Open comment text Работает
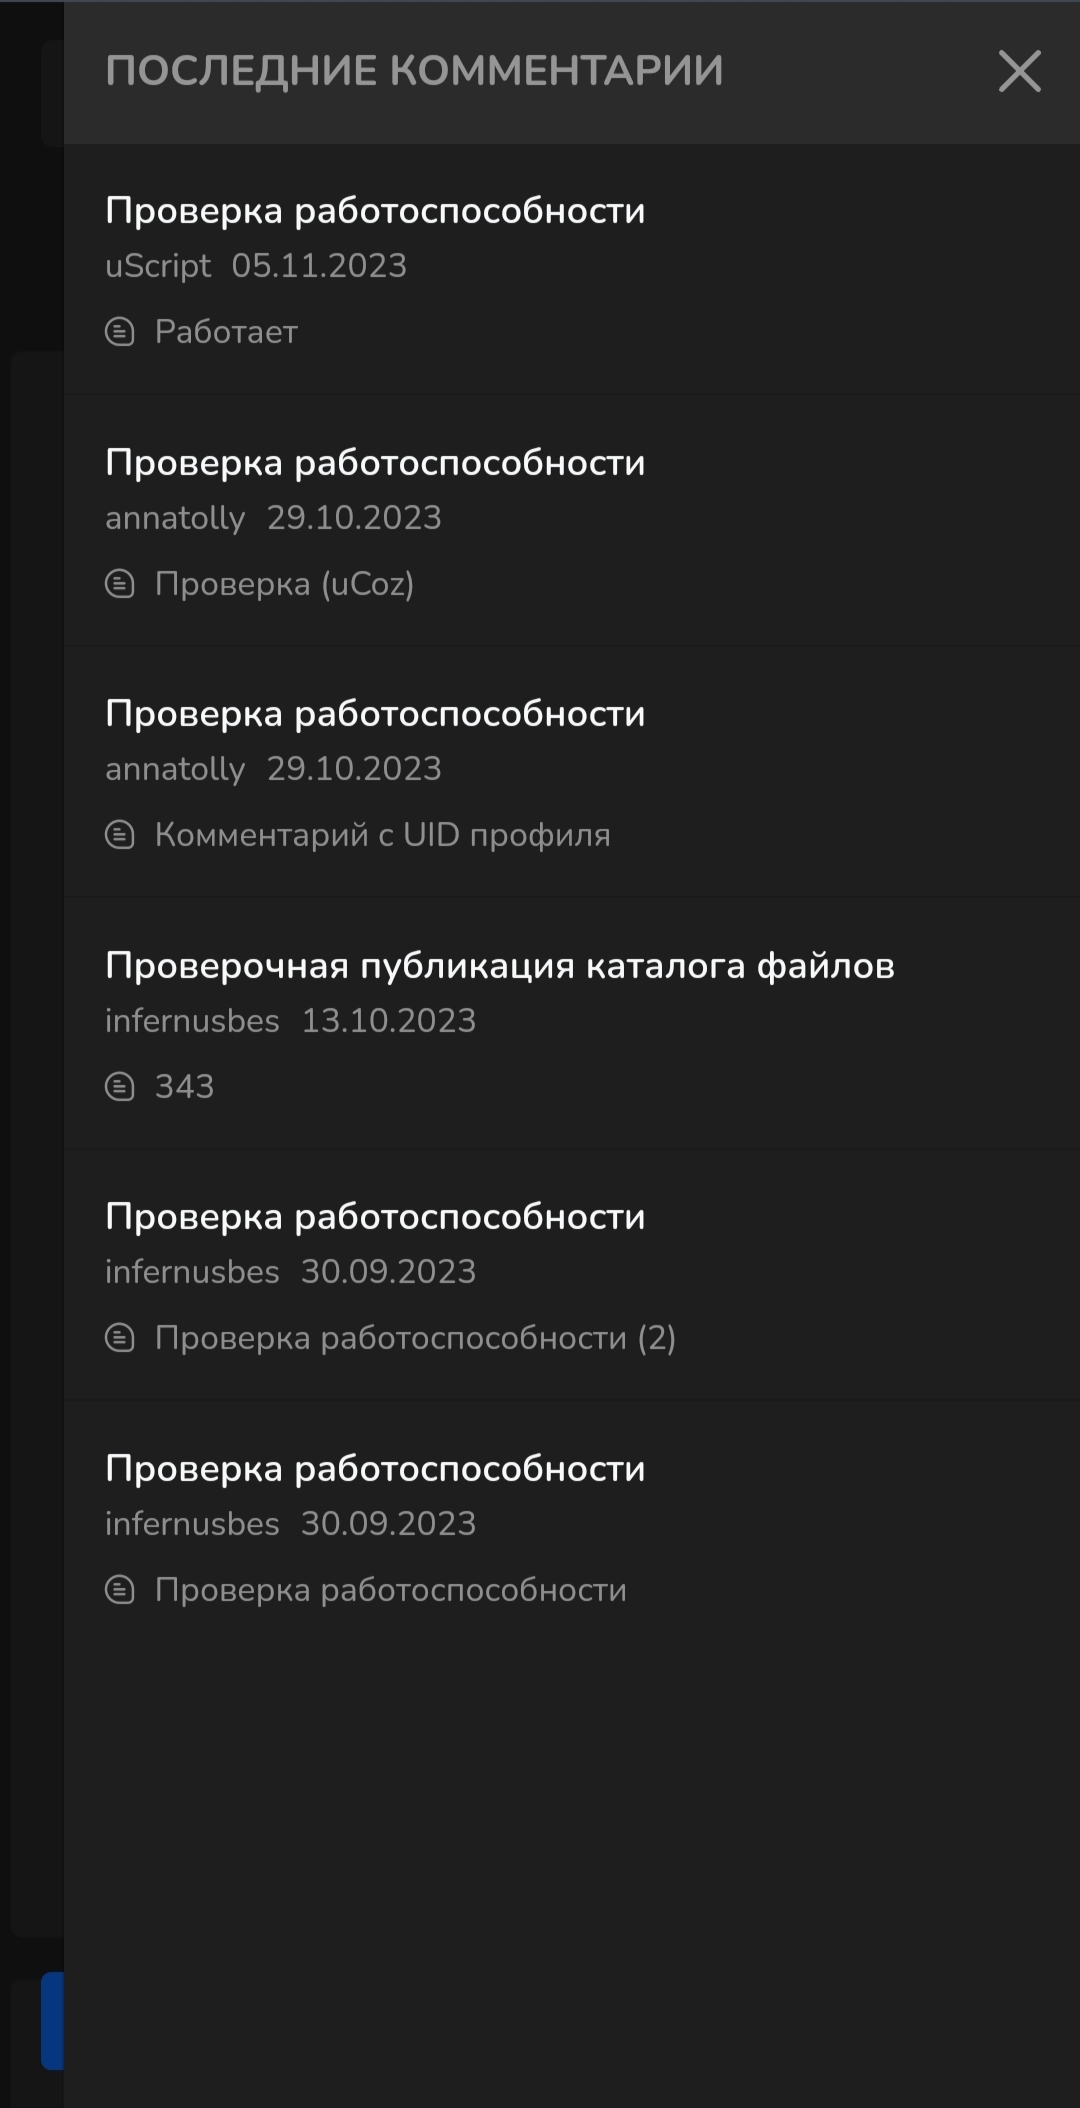 [226, 332]
